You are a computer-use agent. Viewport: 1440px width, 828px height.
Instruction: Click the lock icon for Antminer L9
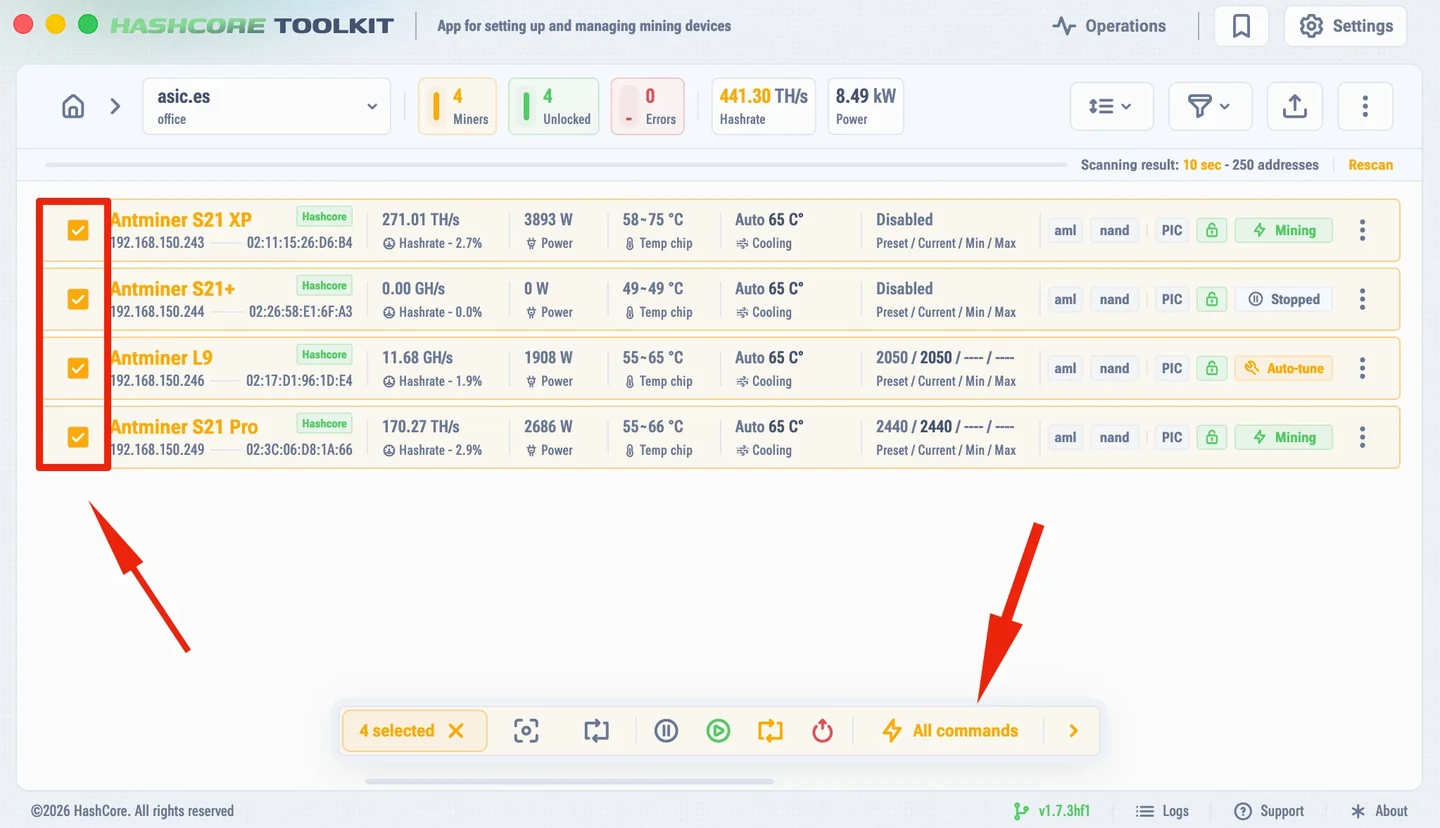(1212, 368)
